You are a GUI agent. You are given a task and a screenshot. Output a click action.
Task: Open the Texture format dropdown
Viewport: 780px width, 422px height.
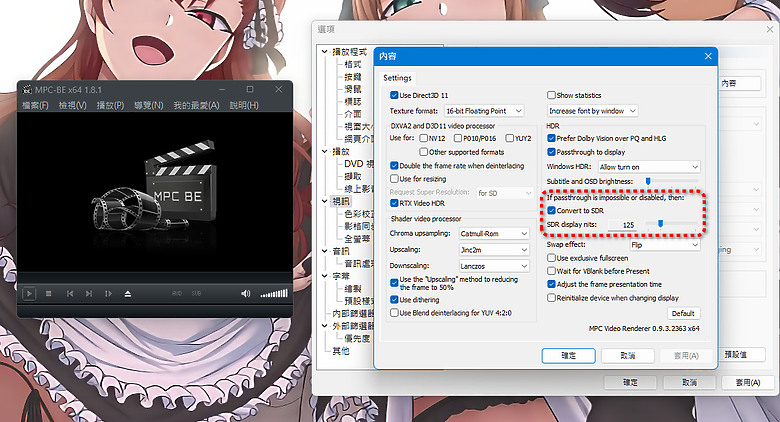pos(484,111)
